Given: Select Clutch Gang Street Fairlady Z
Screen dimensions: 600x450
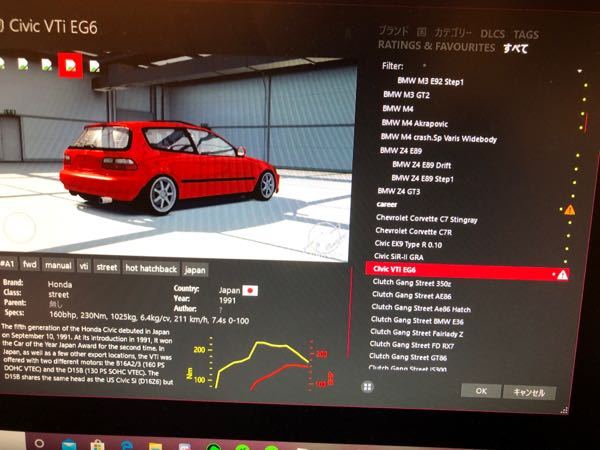Looking at the screenshot, I should point(417,333).
